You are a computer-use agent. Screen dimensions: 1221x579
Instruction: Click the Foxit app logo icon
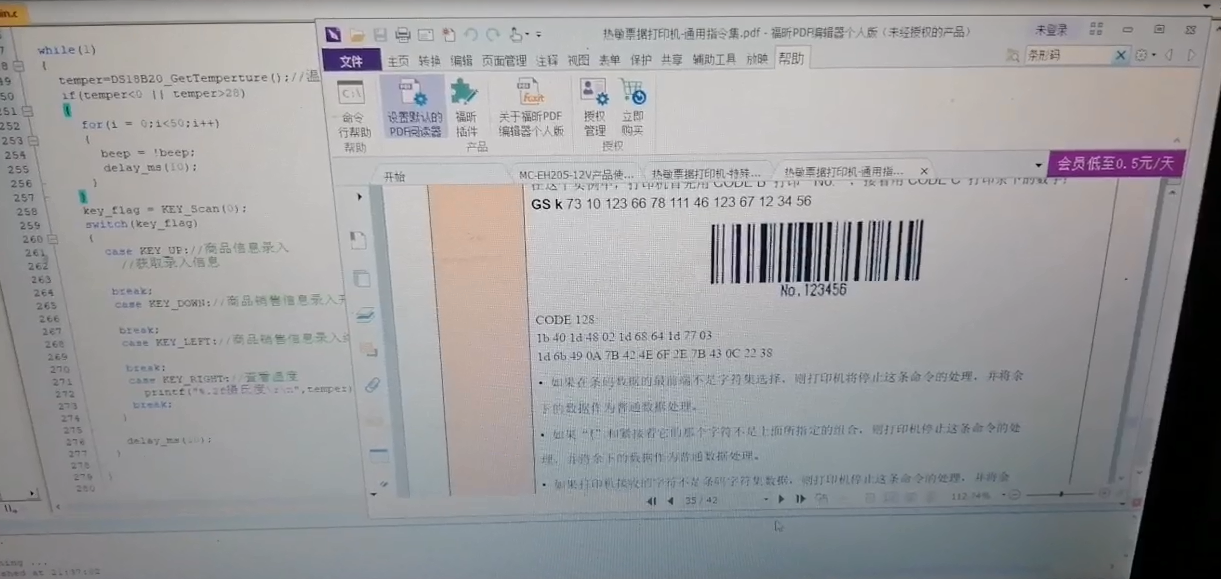[x=333, y=34]
